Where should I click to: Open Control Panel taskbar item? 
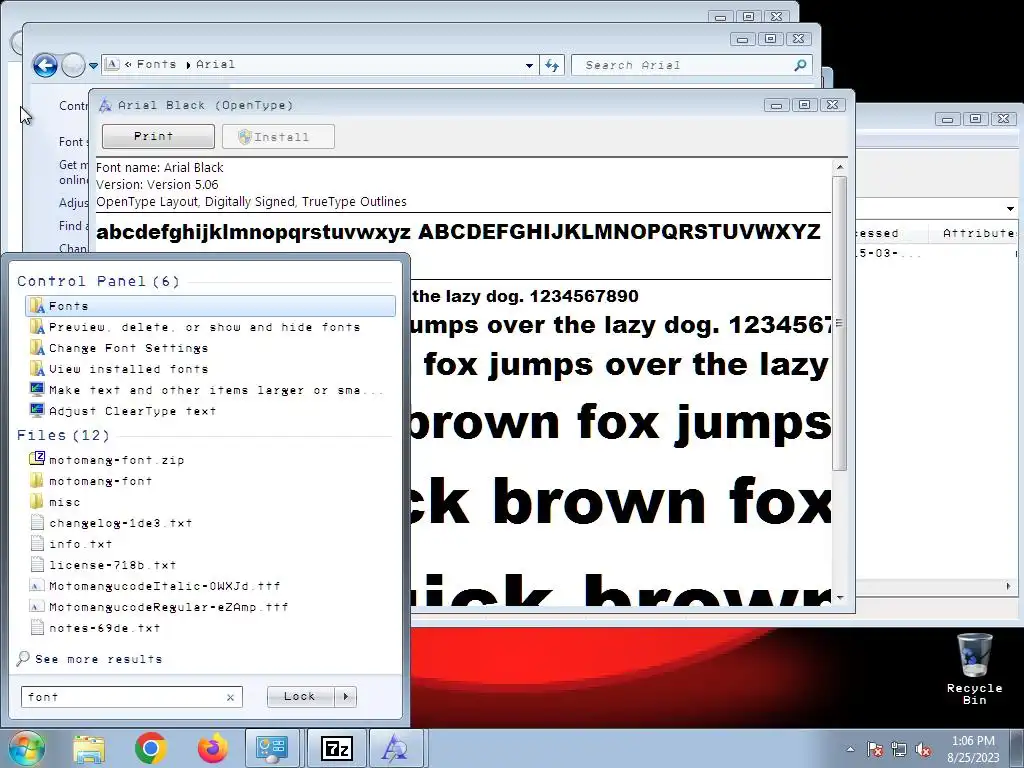coord(272,748)
